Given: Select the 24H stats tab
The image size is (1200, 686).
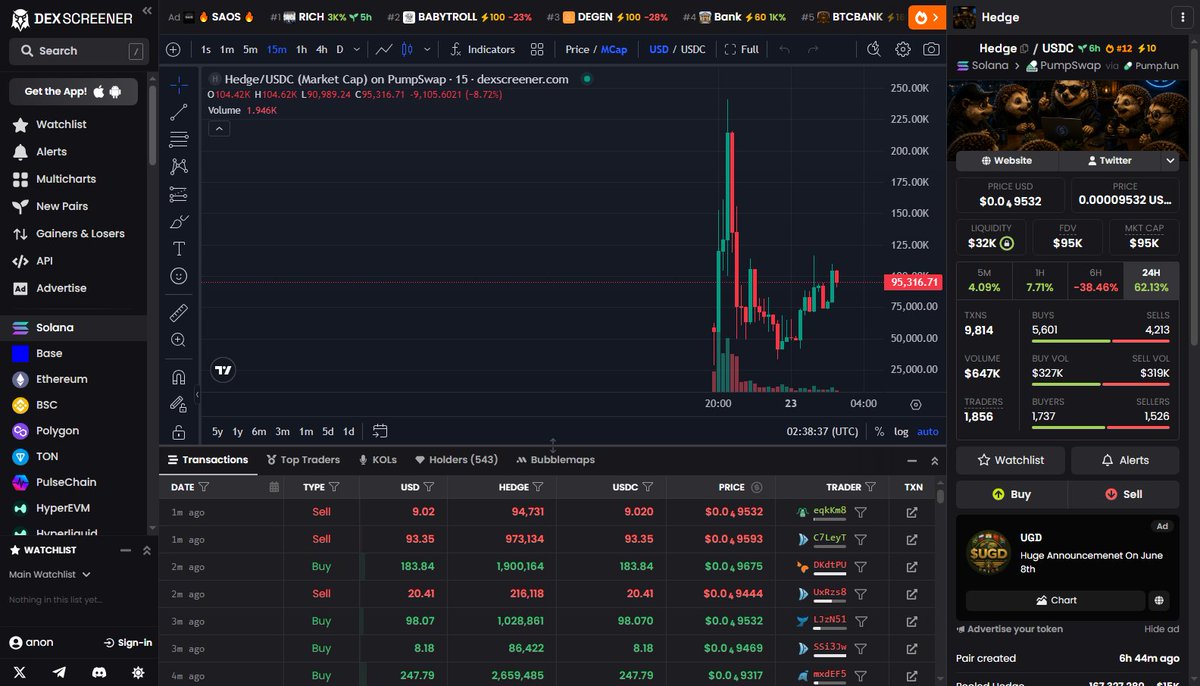Looking at the screenshot, I should [1151, 280].
